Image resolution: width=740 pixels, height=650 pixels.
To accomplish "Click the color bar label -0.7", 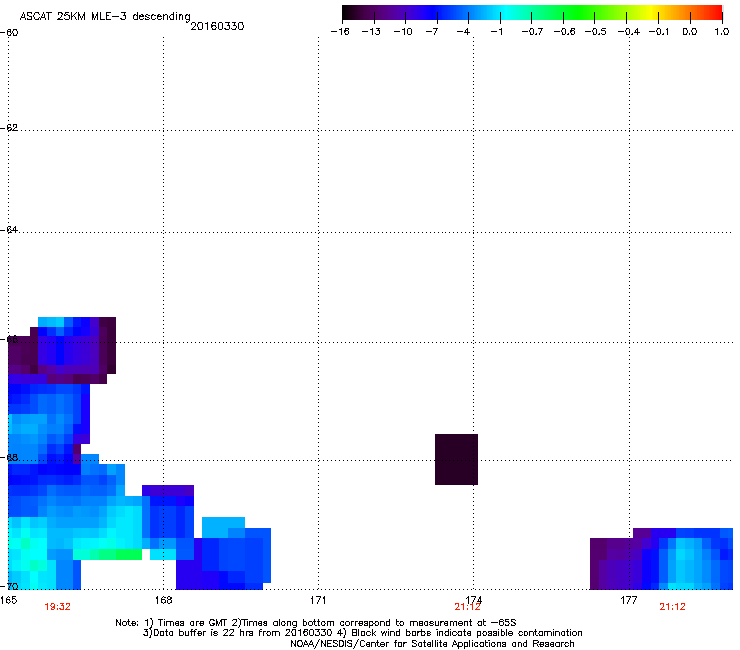I will pos(532,32).
